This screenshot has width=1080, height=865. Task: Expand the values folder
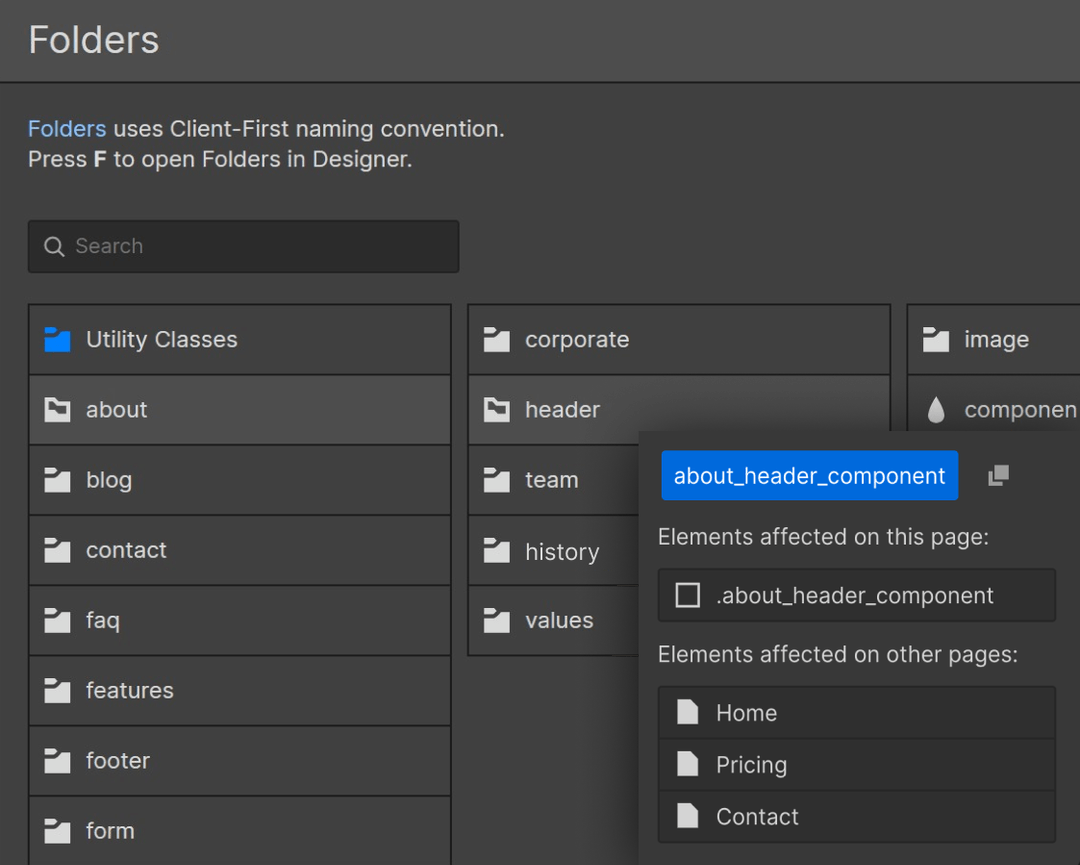coord(558,620)
